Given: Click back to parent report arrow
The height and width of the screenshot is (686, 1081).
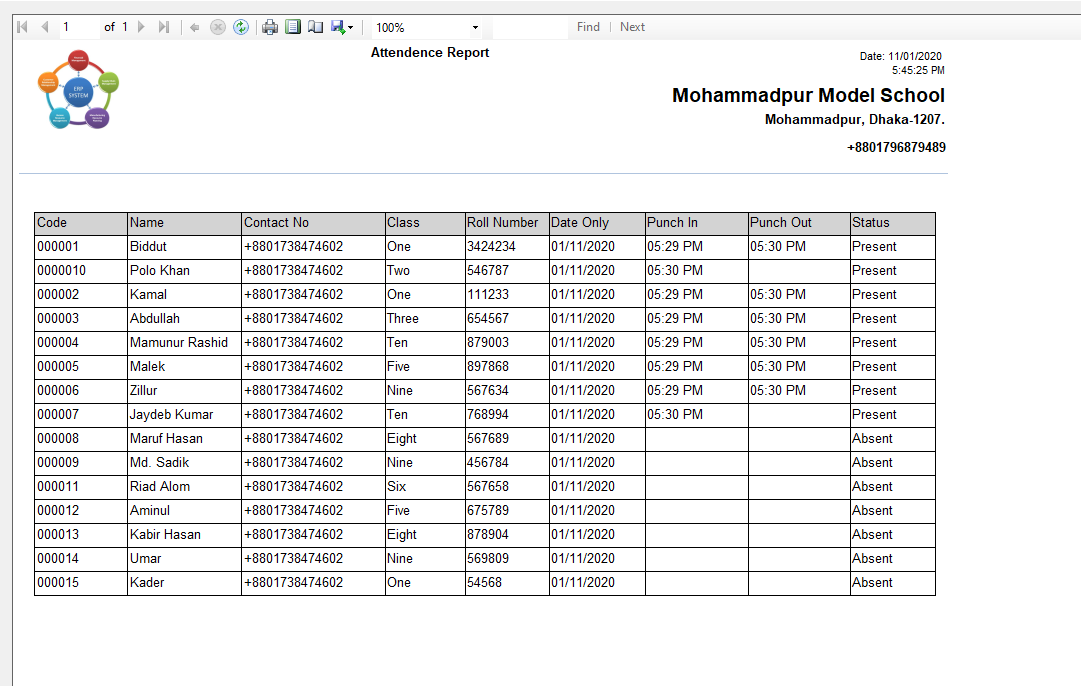Looking at the screenshot, I should click(x=194, y=28).
